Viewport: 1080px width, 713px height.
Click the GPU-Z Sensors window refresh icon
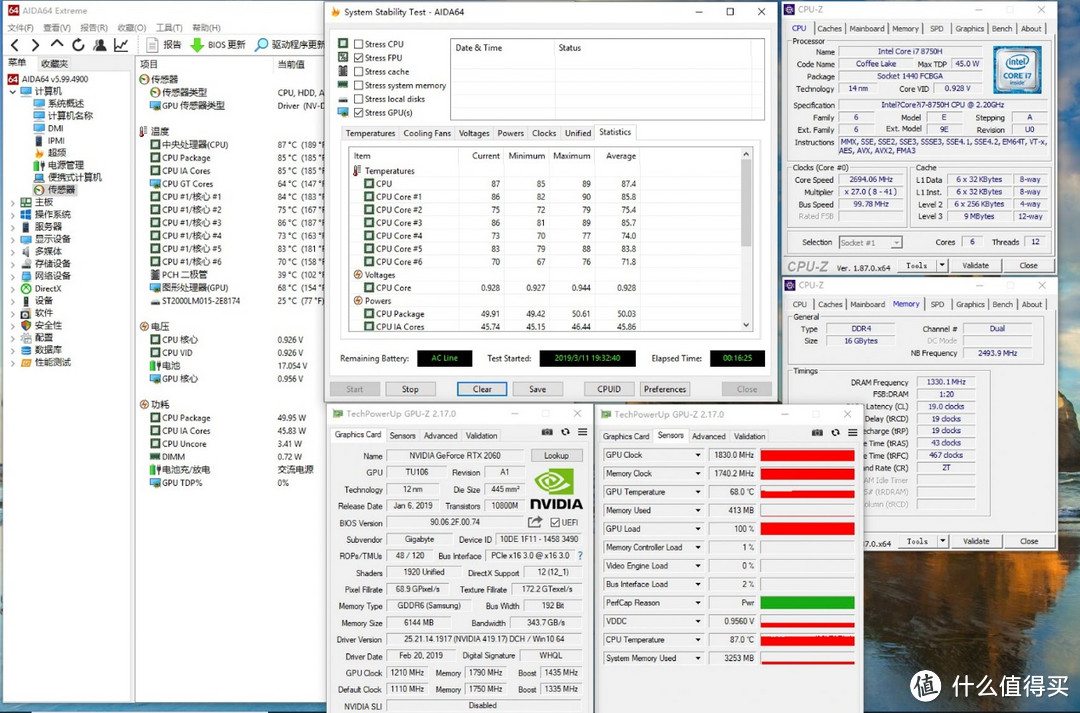tap(835, 433)
